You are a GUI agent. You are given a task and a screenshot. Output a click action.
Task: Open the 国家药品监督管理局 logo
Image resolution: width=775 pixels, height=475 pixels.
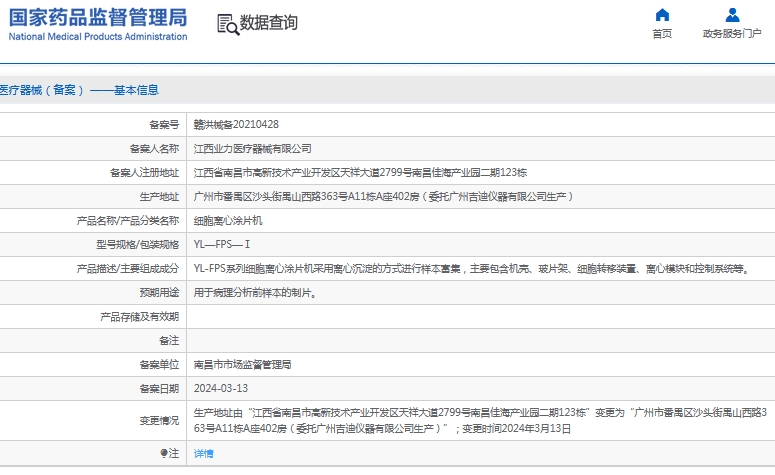(x=98, y=24)
